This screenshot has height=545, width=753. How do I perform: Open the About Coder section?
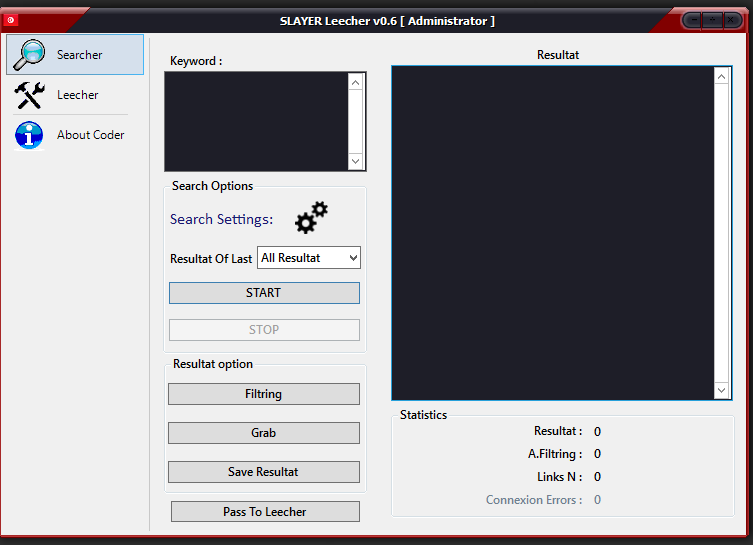tap(90, 135)
